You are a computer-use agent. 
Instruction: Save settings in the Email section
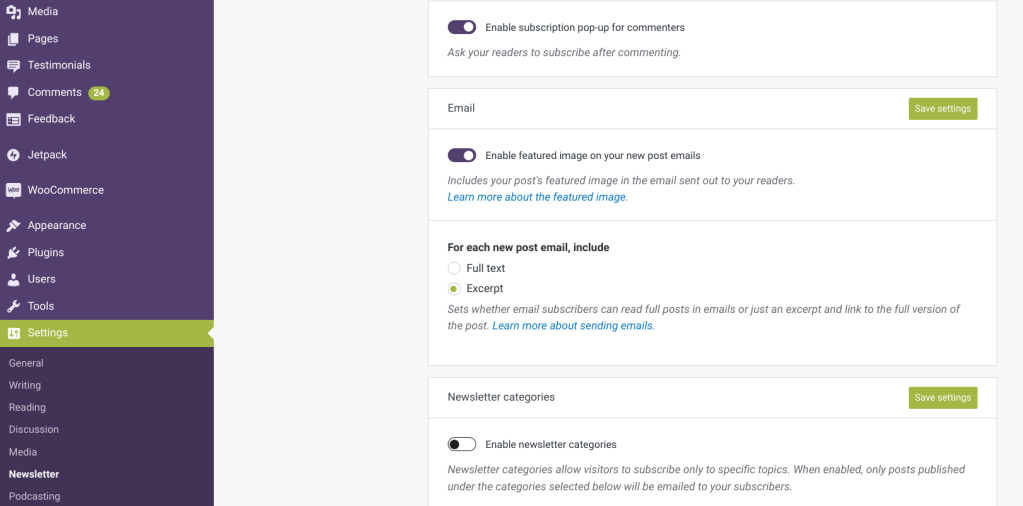click(942, 108)
